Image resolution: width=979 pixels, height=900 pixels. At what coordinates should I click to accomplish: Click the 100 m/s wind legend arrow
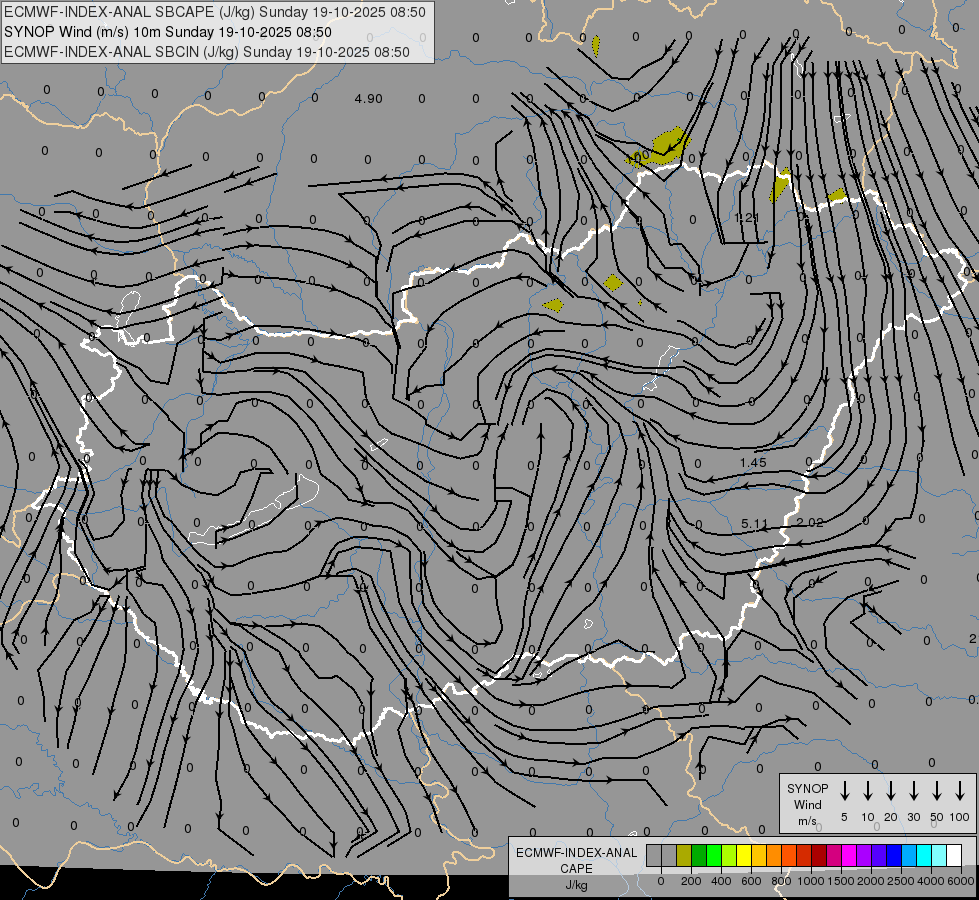click(x=960, y=791)
